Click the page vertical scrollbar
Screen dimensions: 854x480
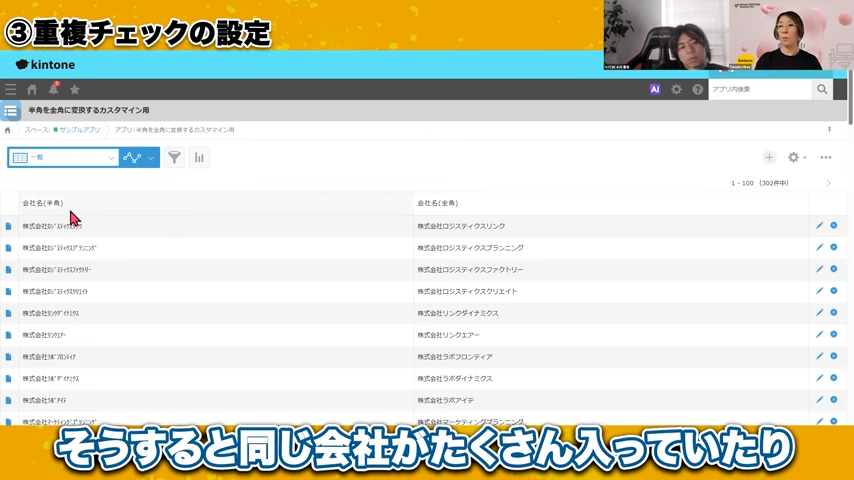coord(850,100)
